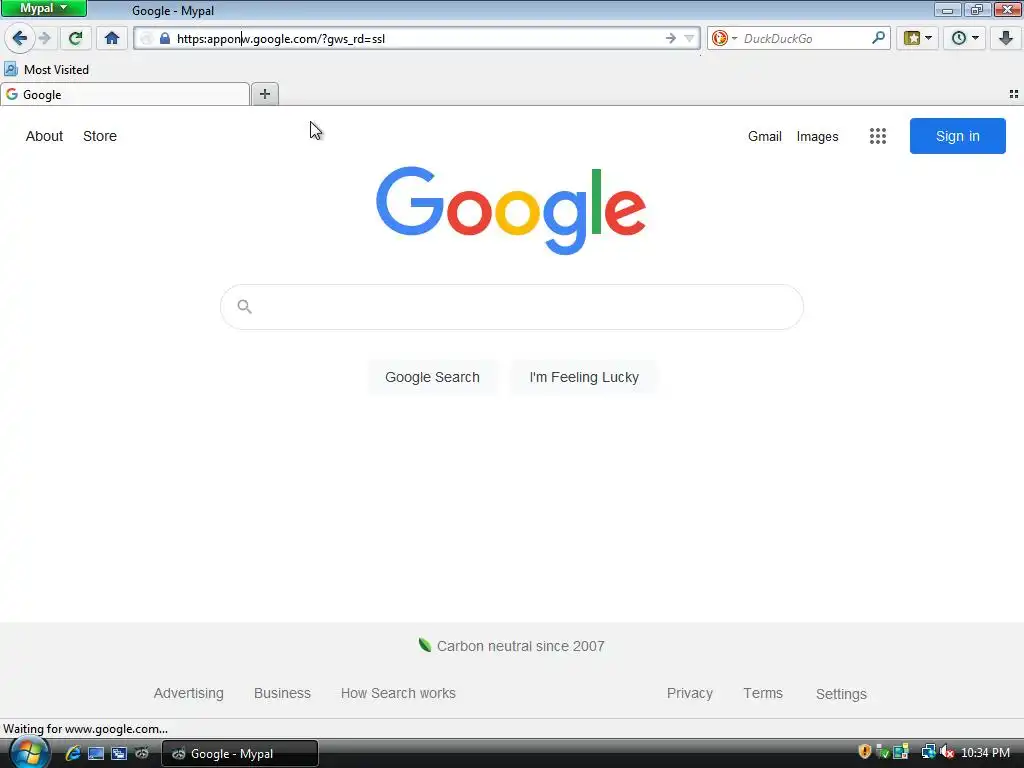Open the About link
The width and height of the screenshot is (1024, 768).
(x=44, y=136)
